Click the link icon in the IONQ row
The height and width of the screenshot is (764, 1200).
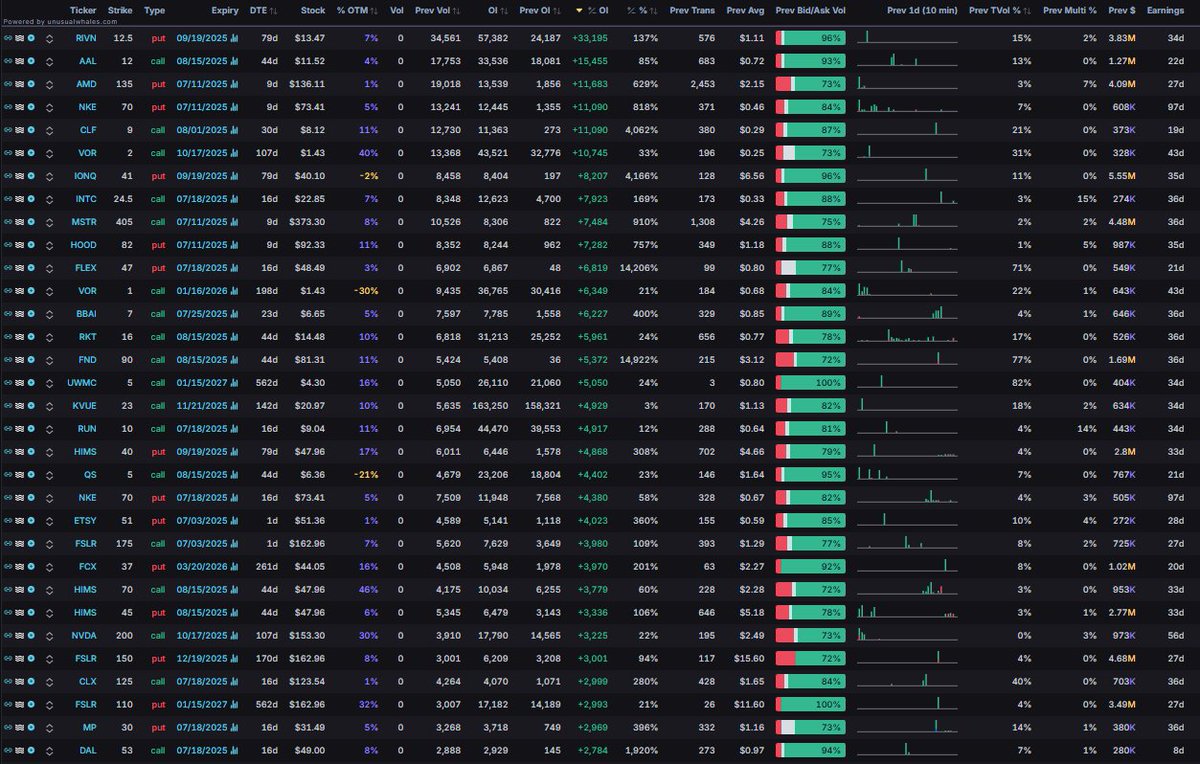(x=8, y=175)
